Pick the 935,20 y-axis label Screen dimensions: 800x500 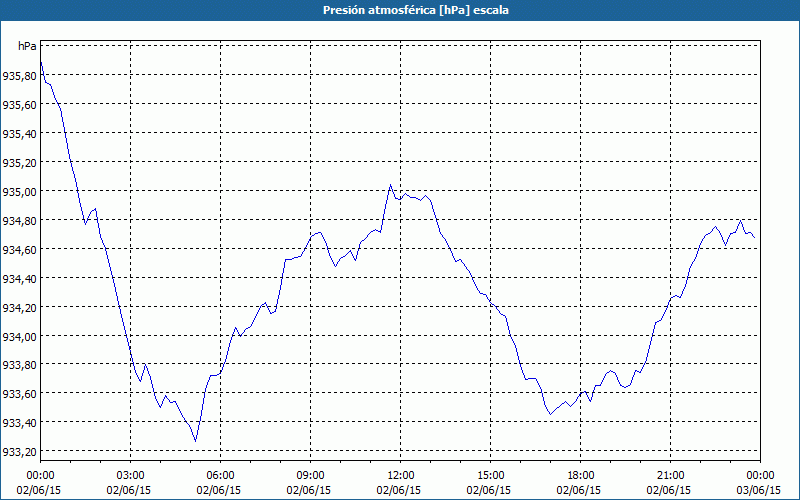(x=19, y=162)
